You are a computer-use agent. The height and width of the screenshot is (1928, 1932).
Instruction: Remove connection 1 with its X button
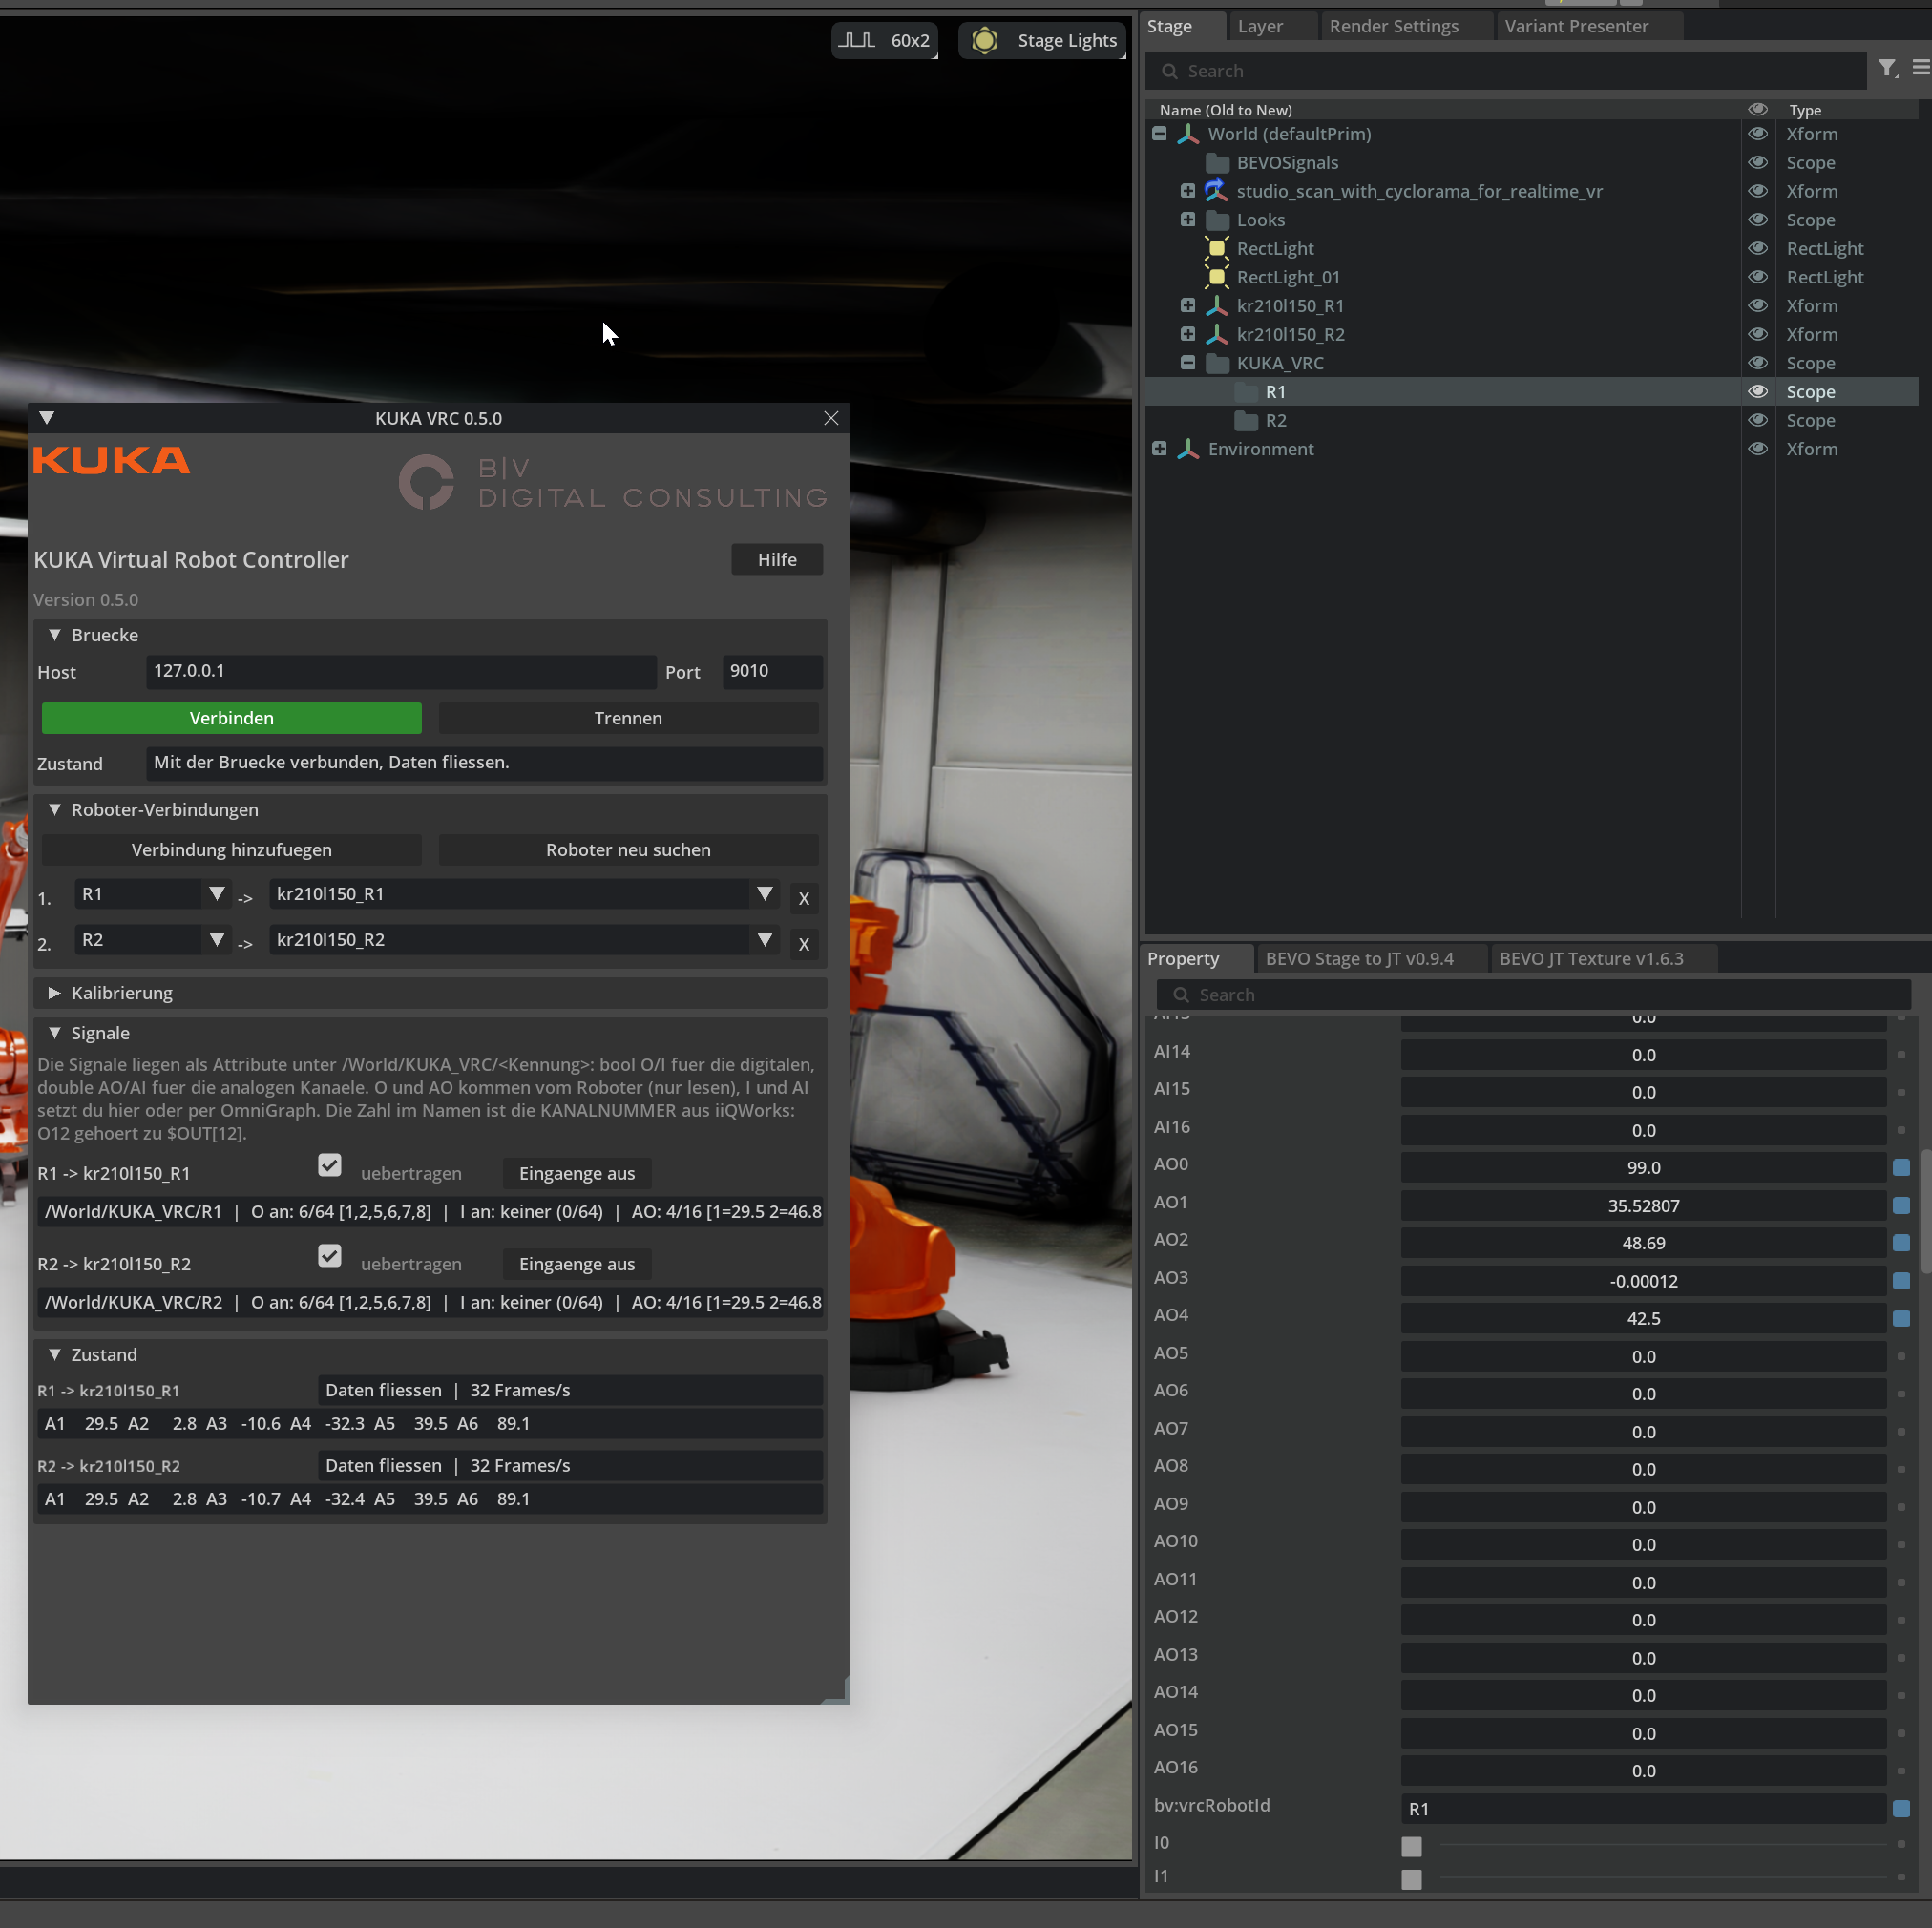803,898
